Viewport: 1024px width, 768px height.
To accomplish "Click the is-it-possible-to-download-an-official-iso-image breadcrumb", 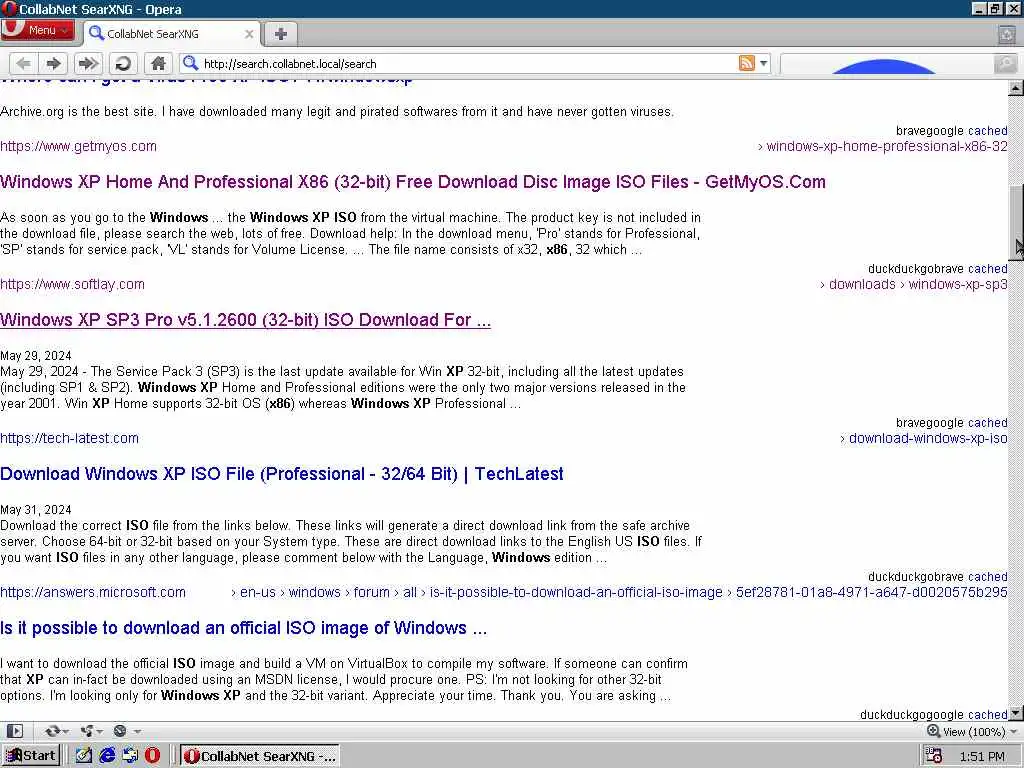I will pos(576,592).
